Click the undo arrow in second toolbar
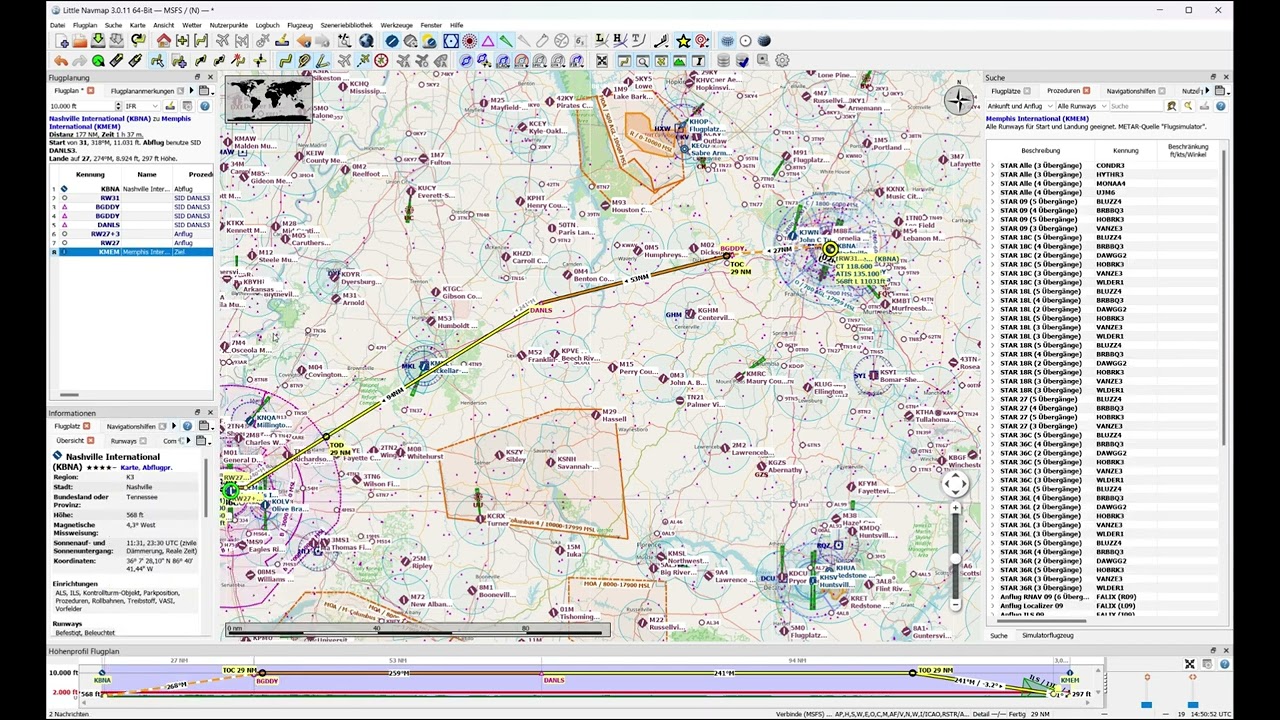Screen dimensions: 1280x720 point(61,61)
